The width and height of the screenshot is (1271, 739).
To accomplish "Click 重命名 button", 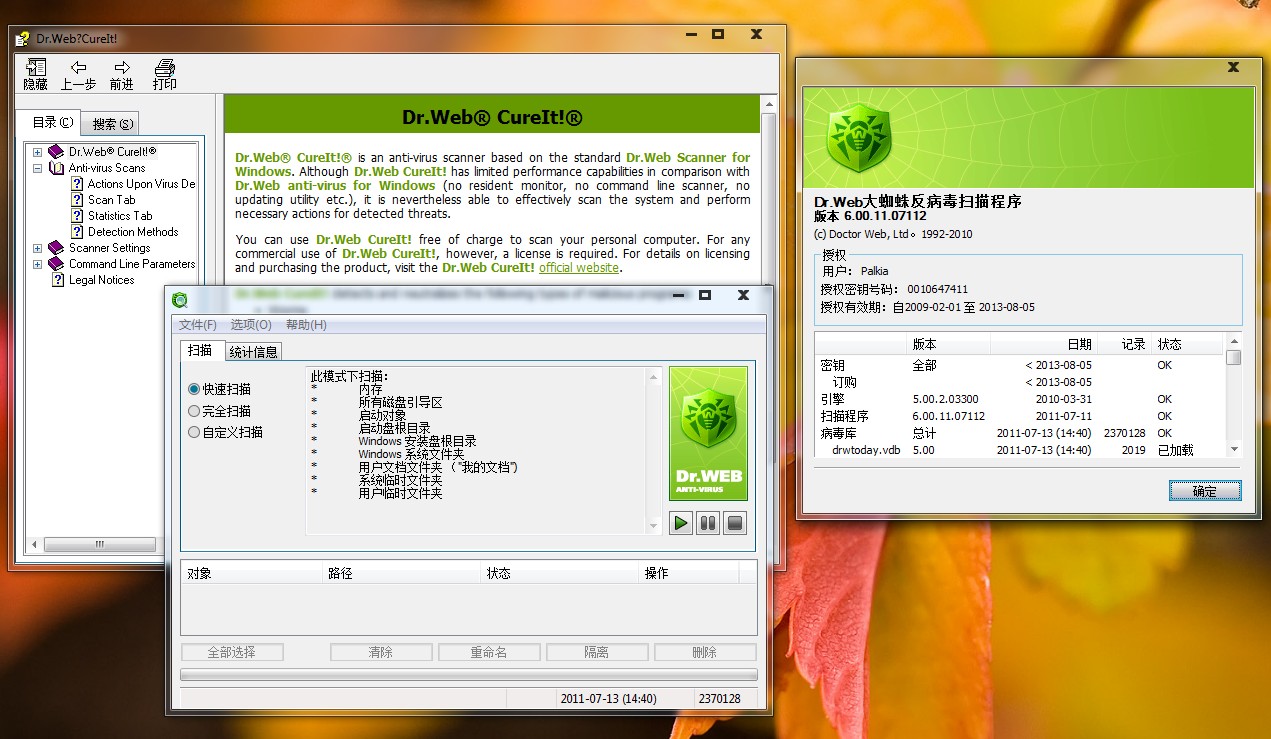I will pyautogui.click(x=489, y=652).
